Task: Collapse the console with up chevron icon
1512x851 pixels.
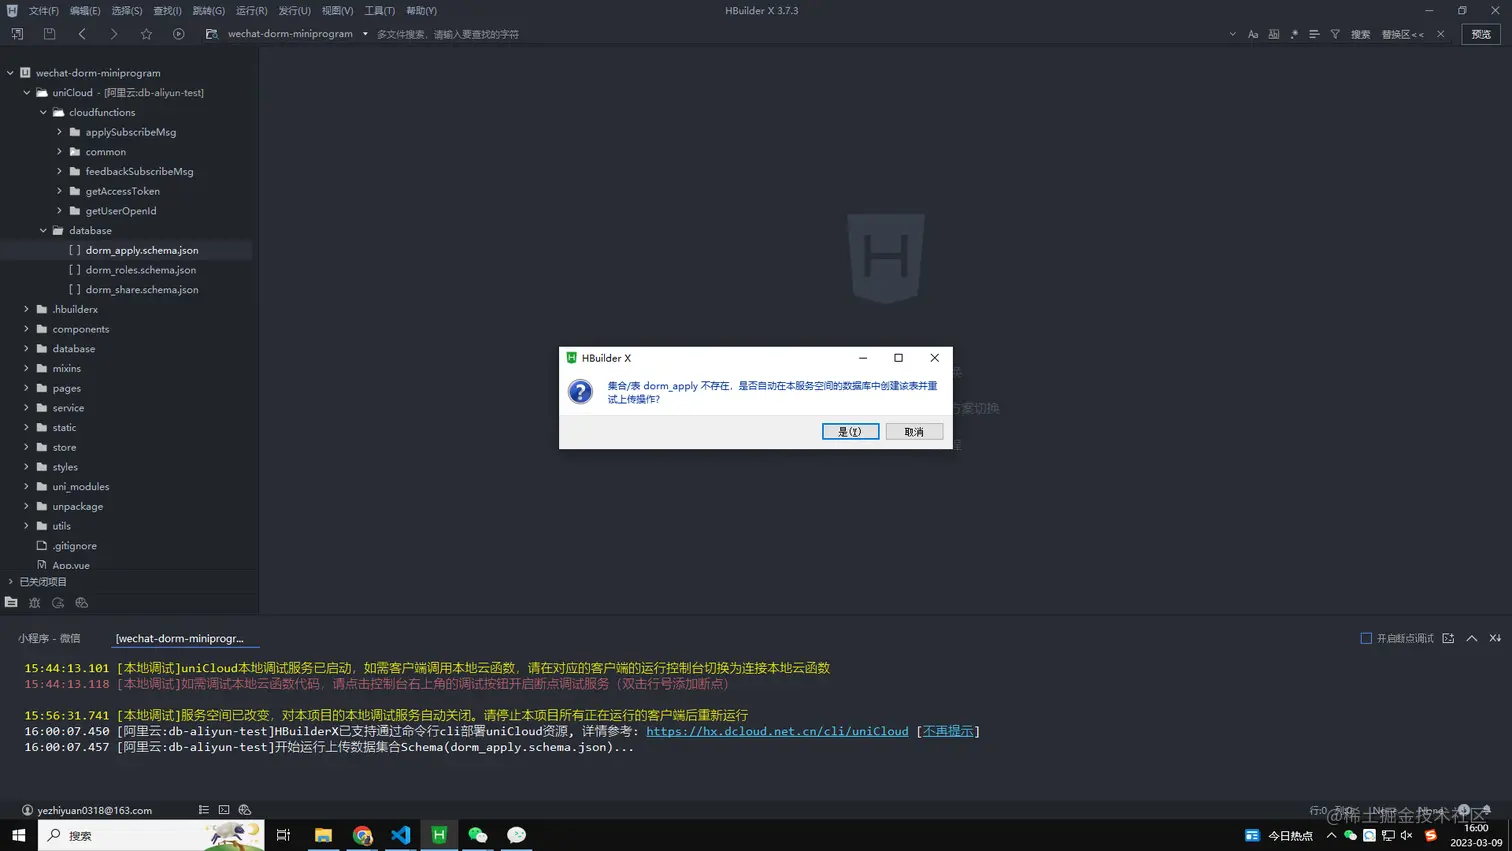Action: [x=1472, y=638]
